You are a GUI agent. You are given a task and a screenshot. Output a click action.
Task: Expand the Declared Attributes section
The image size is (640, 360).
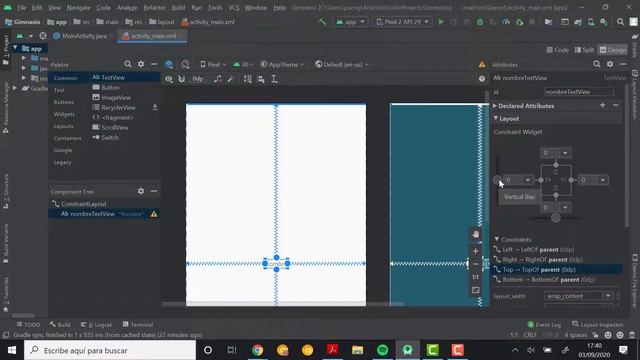495,106
